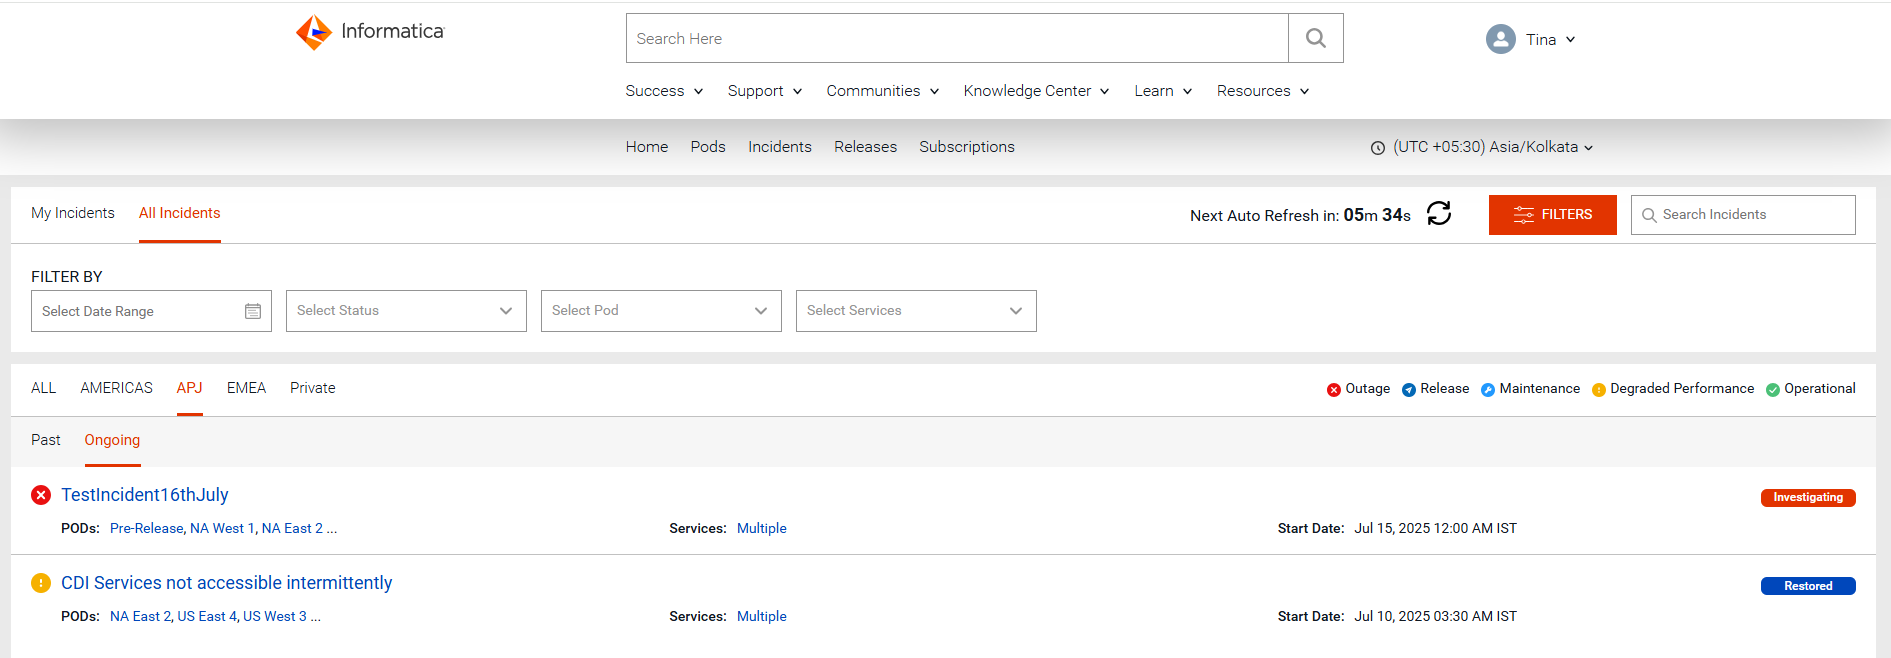
Task: Open the Tina account dropdown
Action: pyautogui.click(x=1550, y=39)
